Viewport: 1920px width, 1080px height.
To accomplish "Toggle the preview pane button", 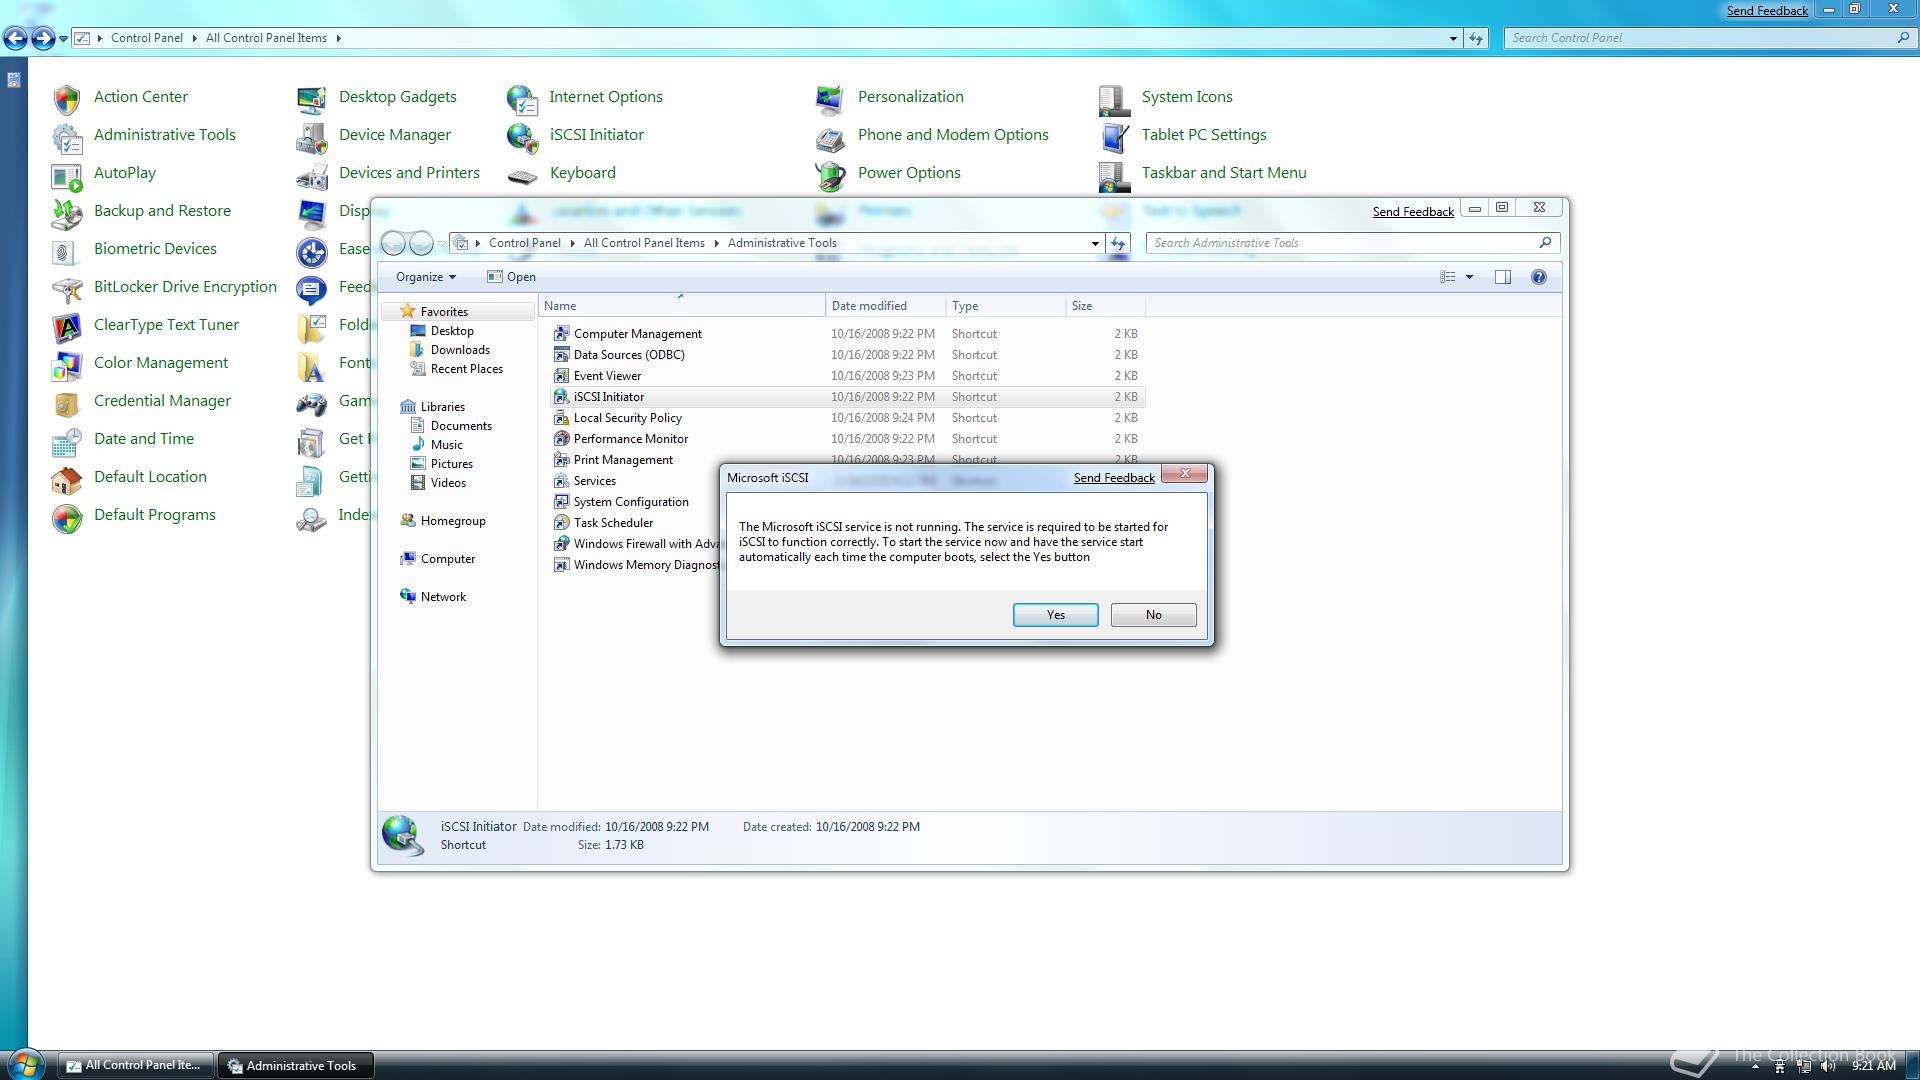I will point(1502,277).
